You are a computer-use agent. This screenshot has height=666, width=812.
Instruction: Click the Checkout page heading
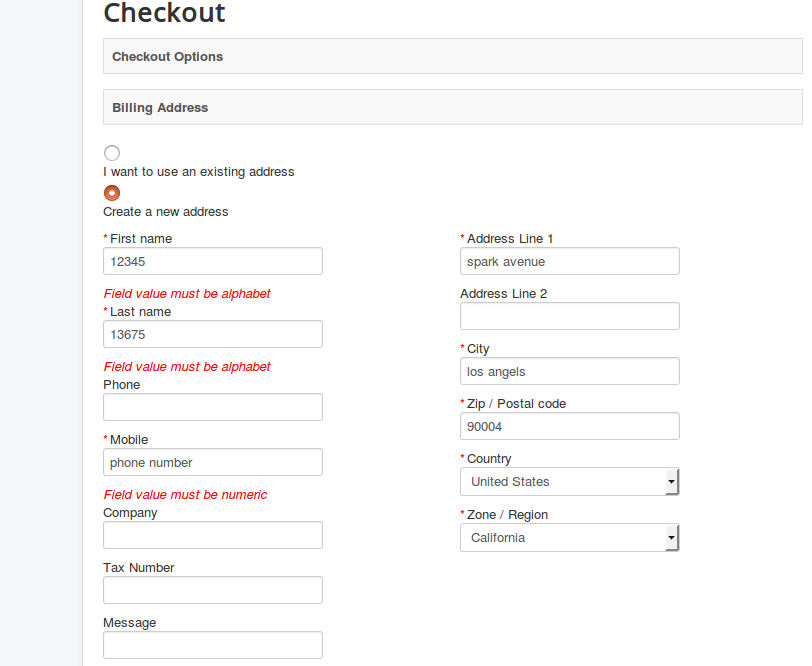165,13
